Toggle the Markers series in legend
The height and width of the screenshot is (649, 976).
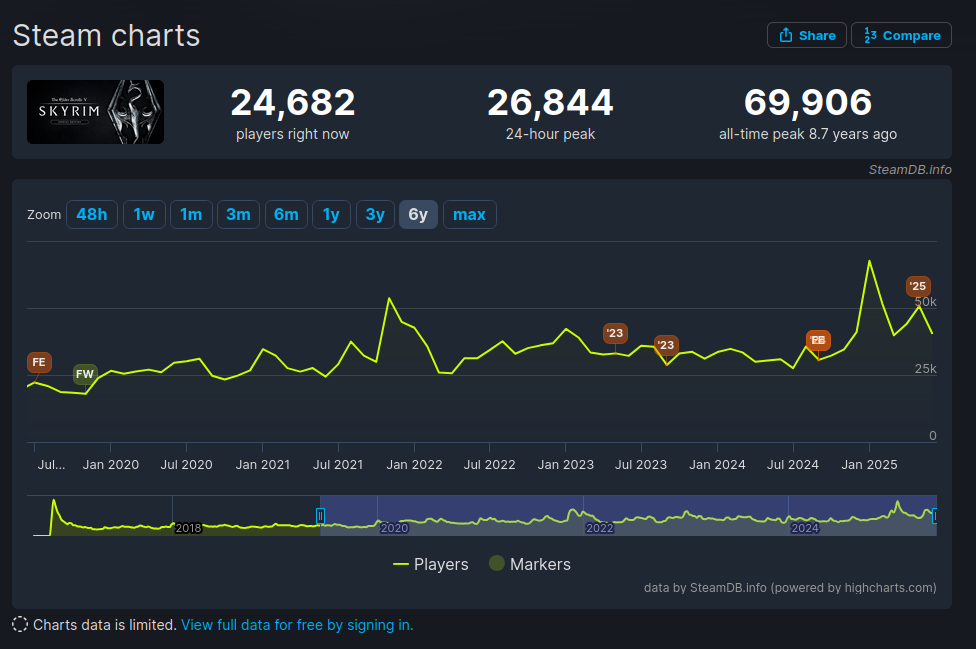pos(530,564)
